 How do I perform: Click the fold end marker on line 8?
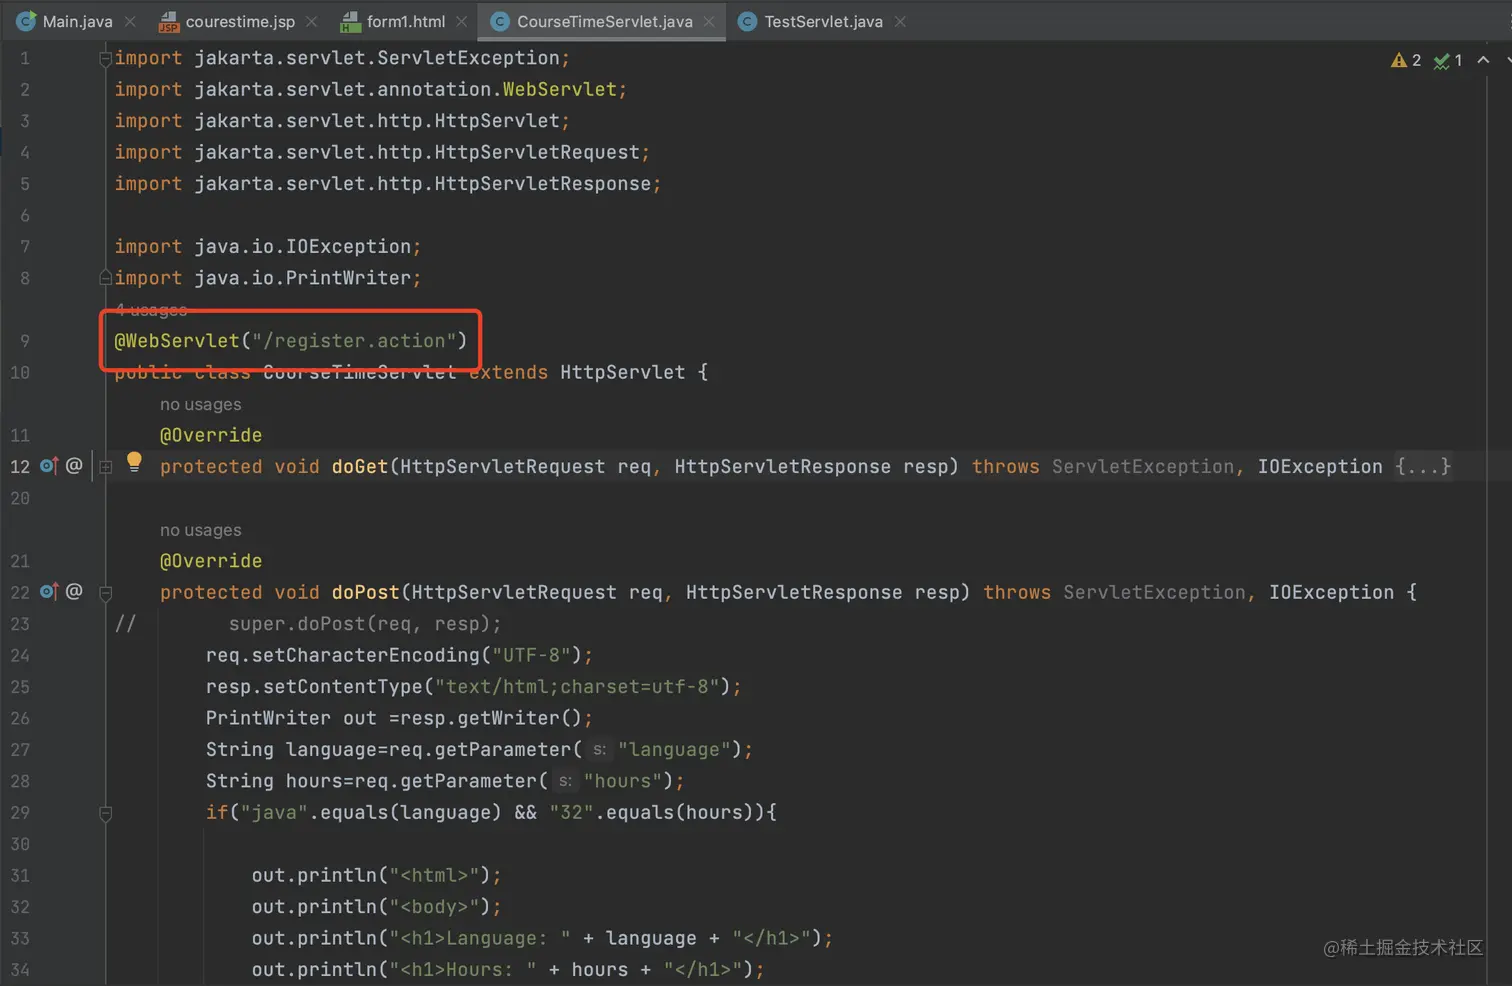pyautogui.click(x=105, y=277)
